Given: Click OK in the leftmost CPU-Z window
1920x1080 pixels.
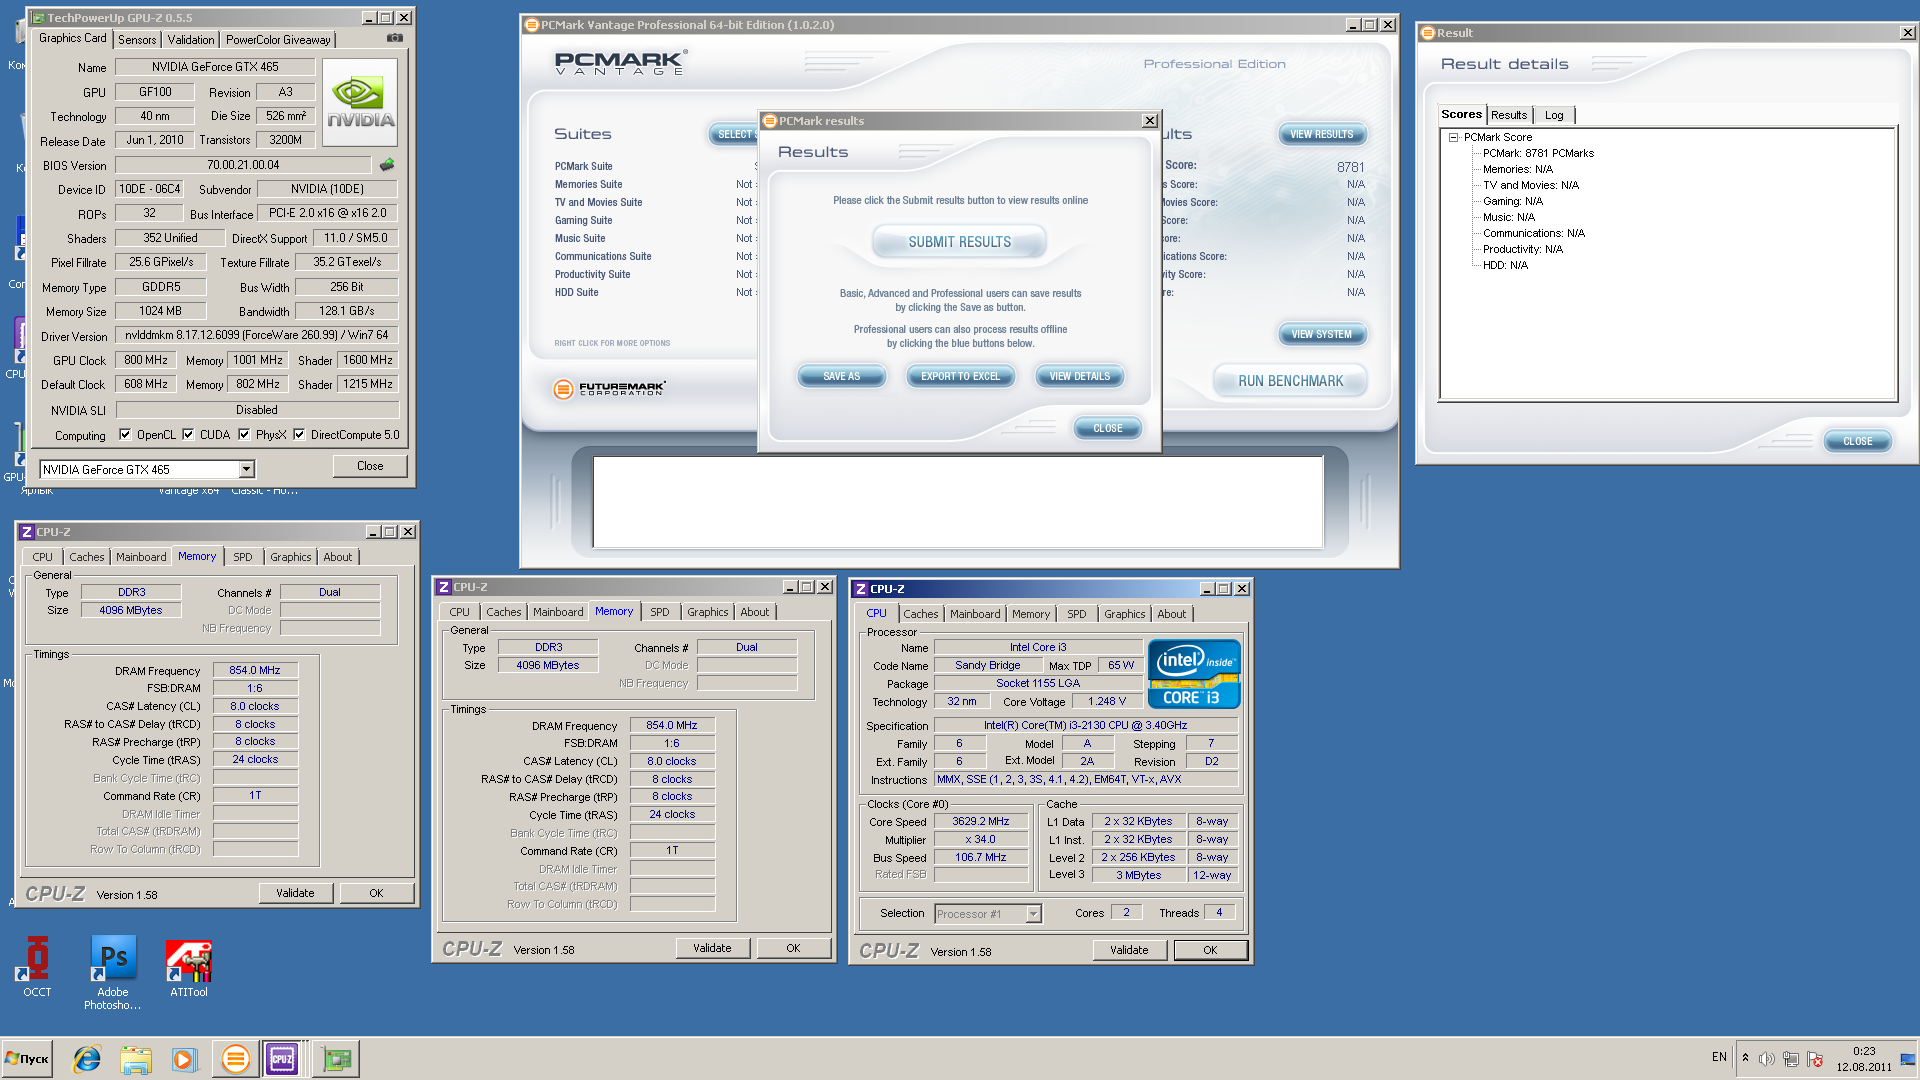Looking at the screenshot, I should 376,893.
